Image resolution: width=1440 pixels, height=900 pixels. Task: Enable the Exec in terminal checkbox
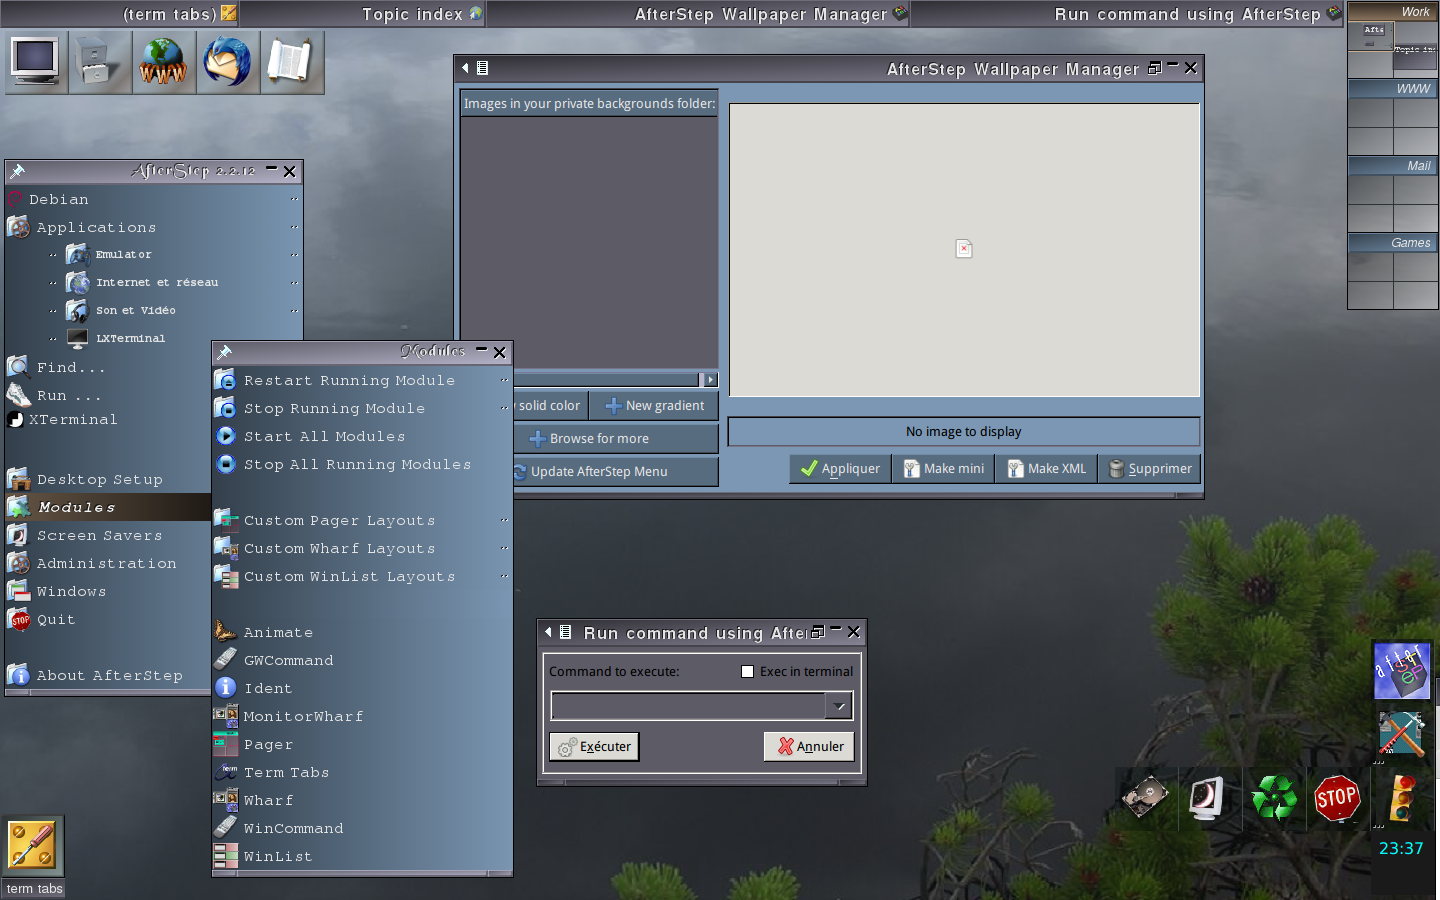point(747,671)
